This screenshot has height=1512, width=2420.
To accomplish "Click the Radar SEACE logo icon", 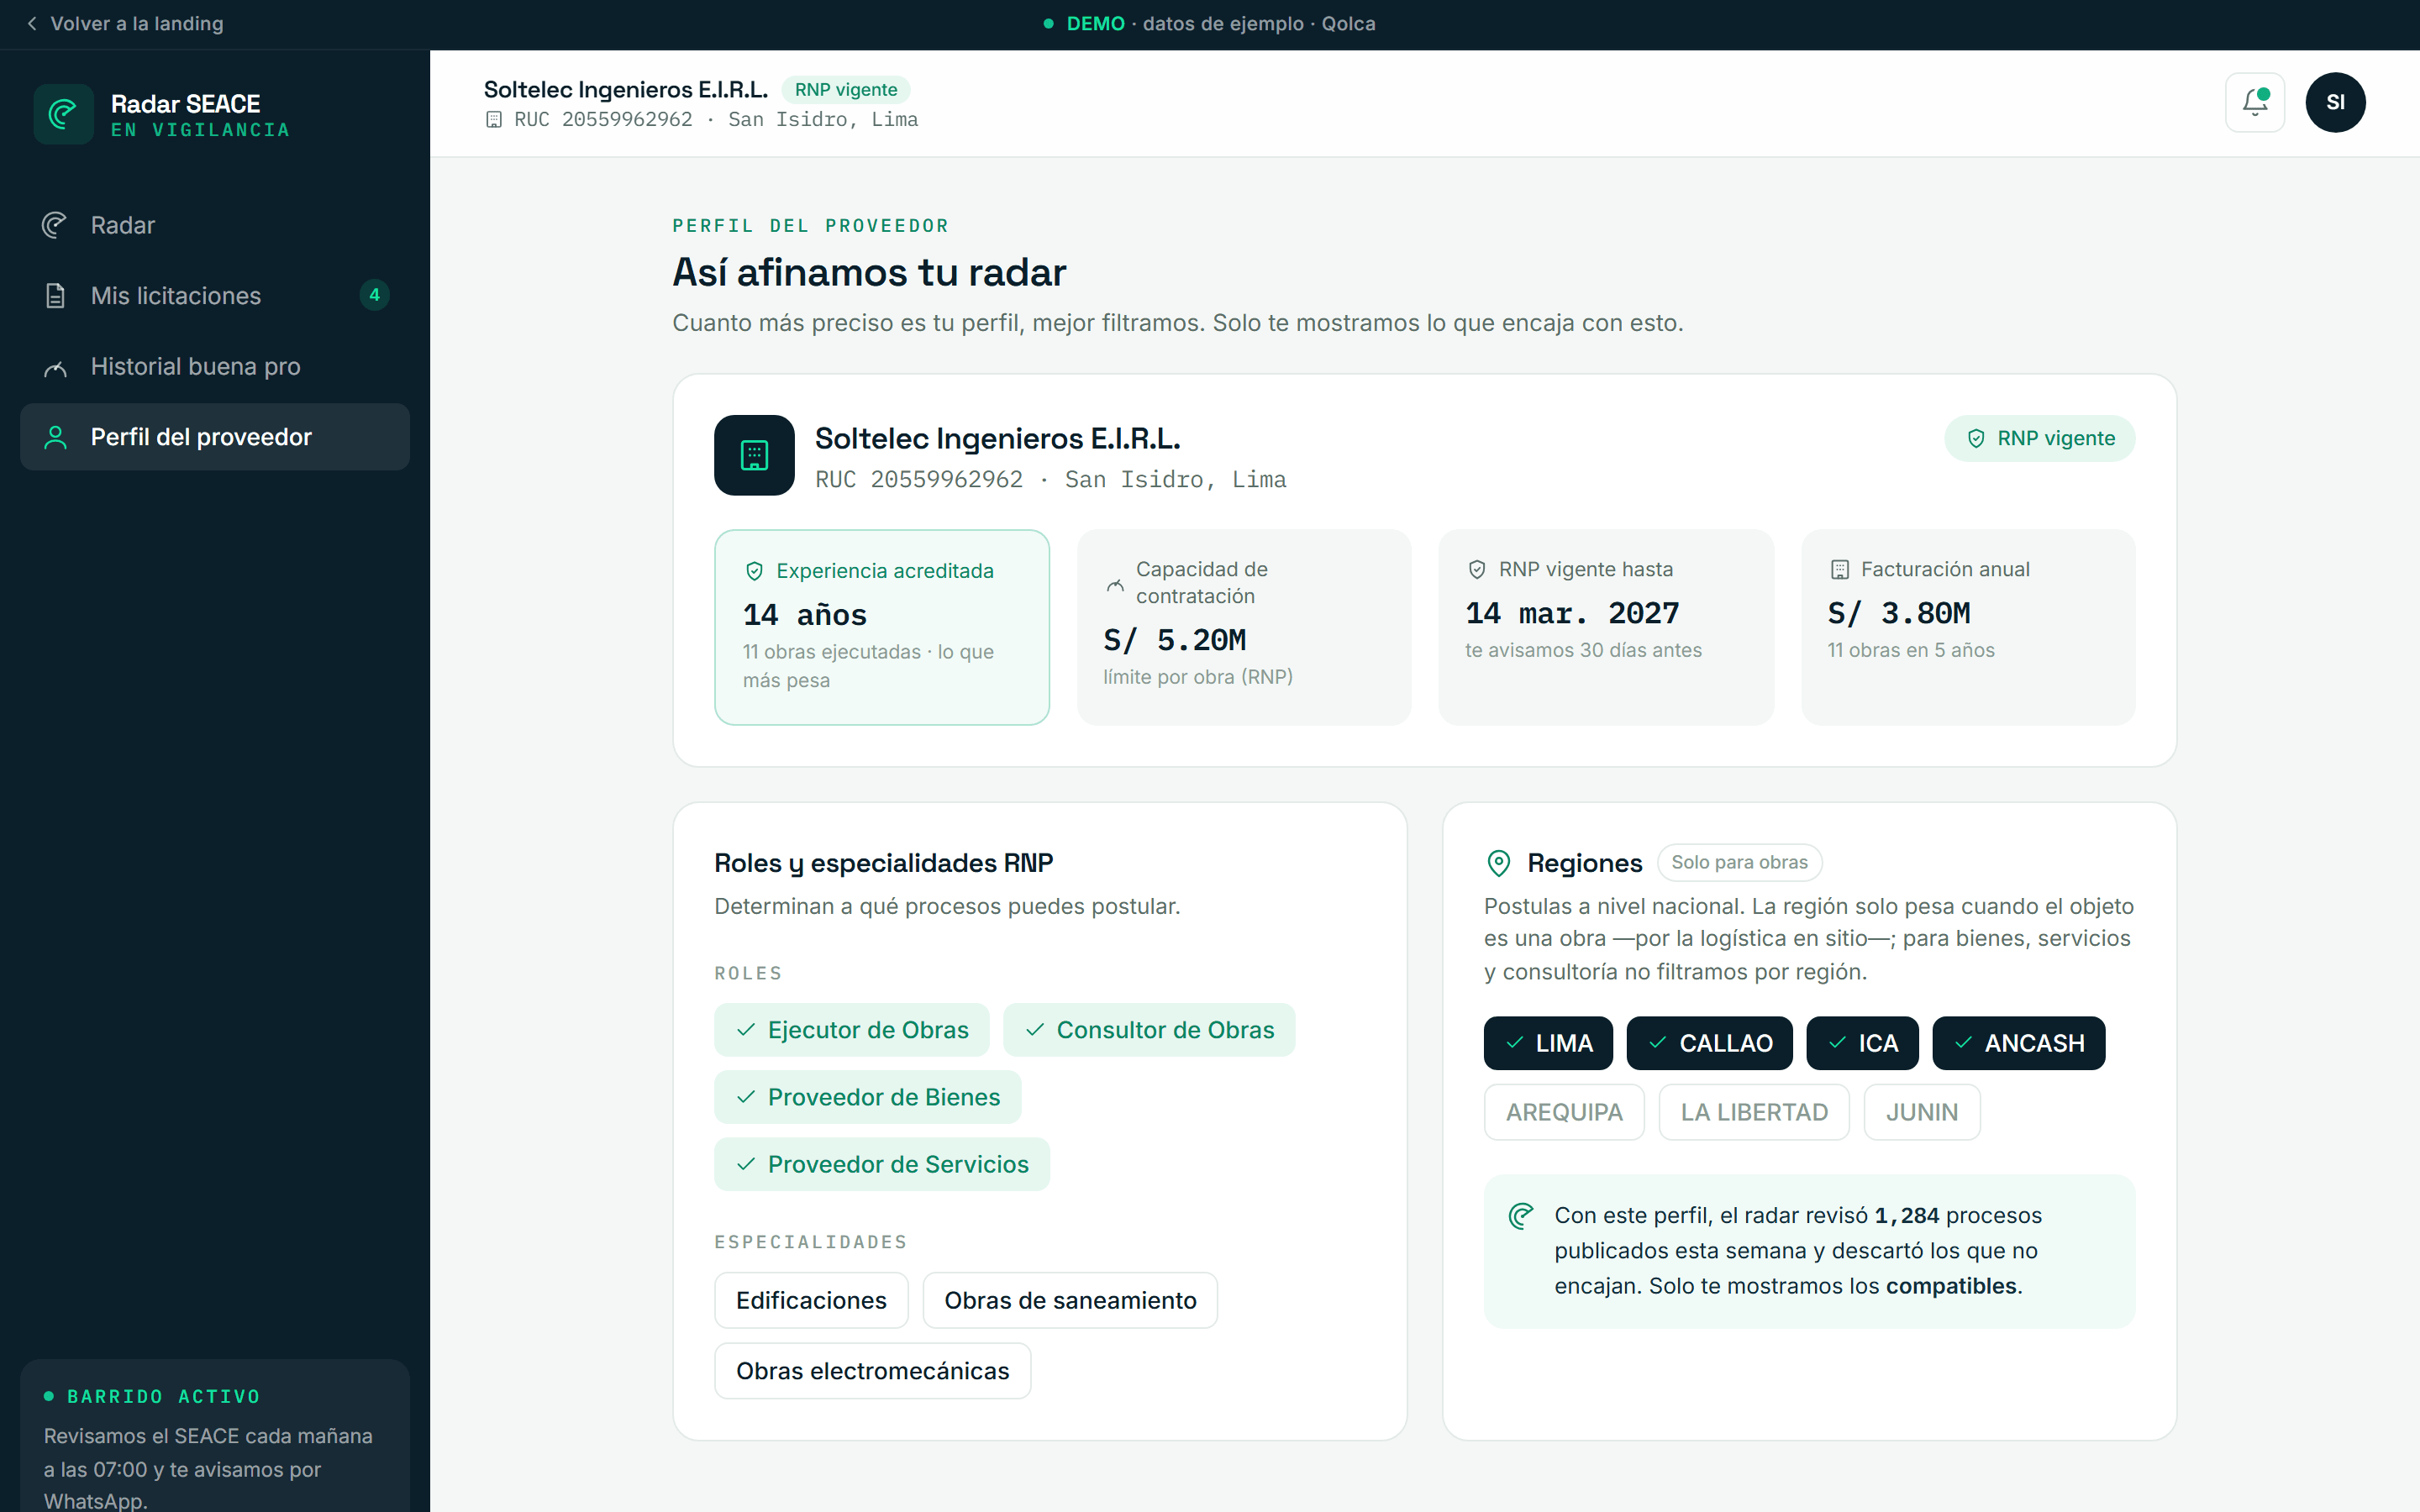I will point(63,114).
